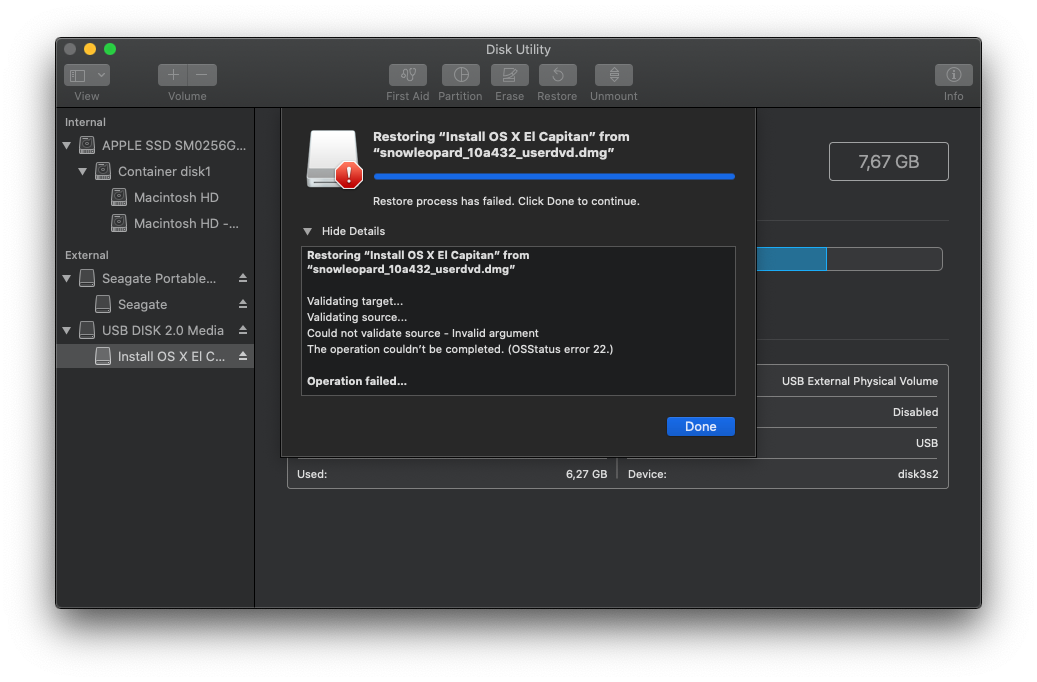Click the Partition toolbar icon
Screen dimensions: 1037x682
pos(461,75)
